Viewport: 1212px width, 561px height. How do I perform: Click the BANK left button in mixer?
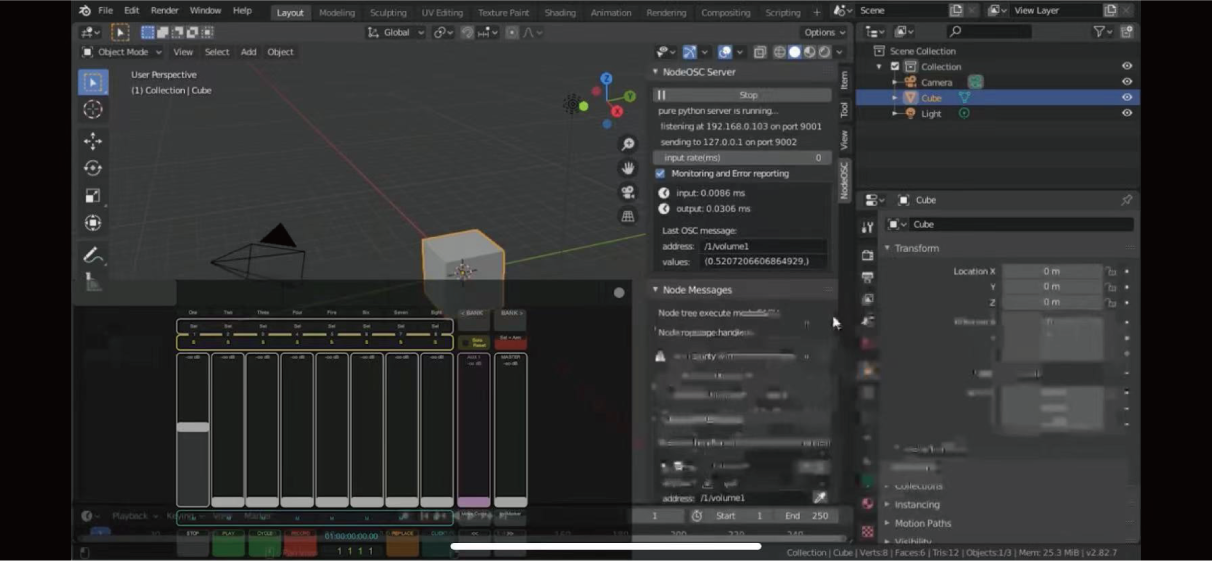[x=473, y=318]
